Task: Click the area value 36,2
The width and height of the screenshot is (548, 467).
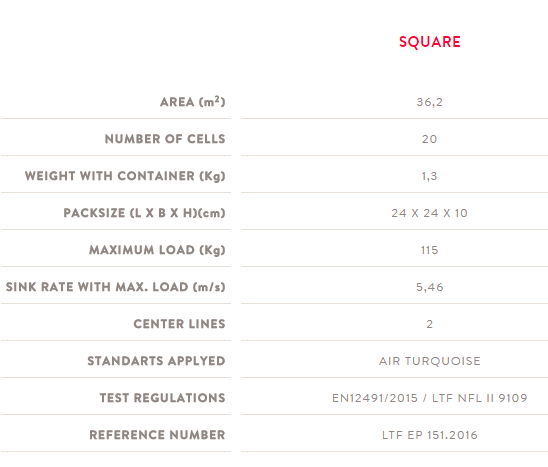Action: (430, 102)
